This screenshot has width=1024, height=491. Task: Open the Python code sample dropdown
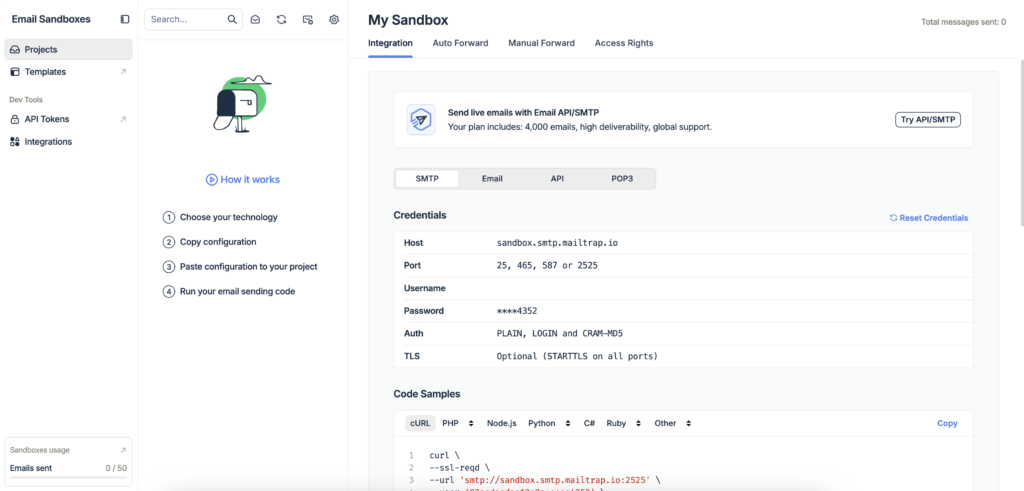(x=551, y=423)
